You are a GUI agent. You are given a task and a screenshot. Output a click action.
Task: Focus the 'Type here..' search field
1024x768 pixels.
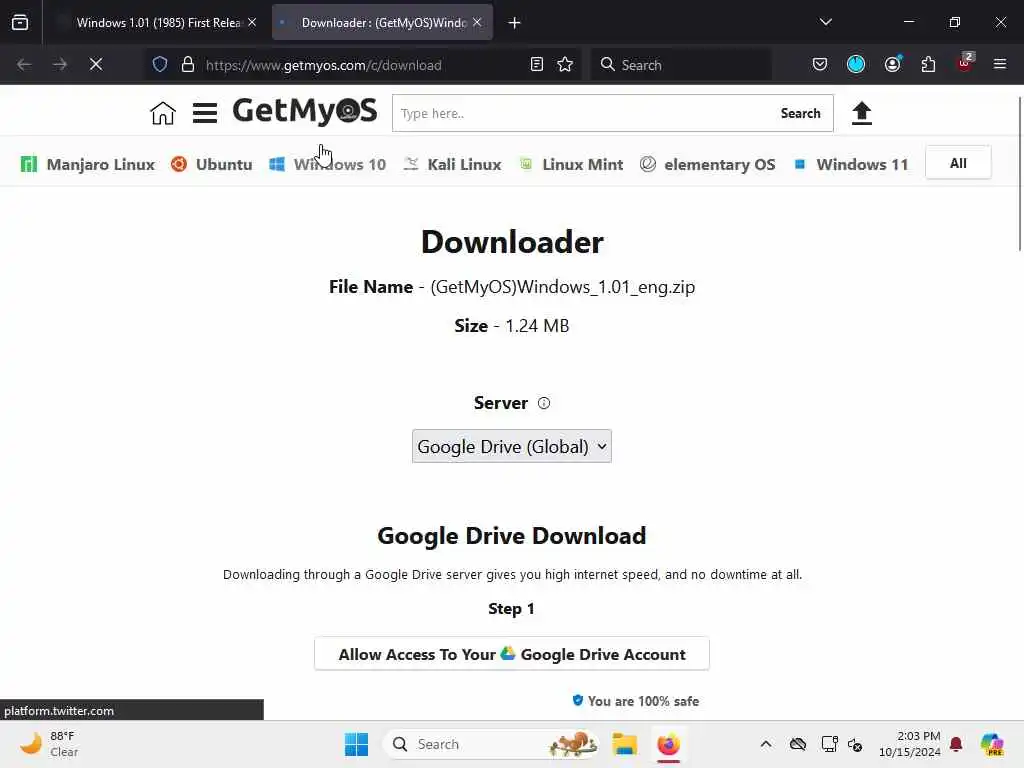pos(581,113)
